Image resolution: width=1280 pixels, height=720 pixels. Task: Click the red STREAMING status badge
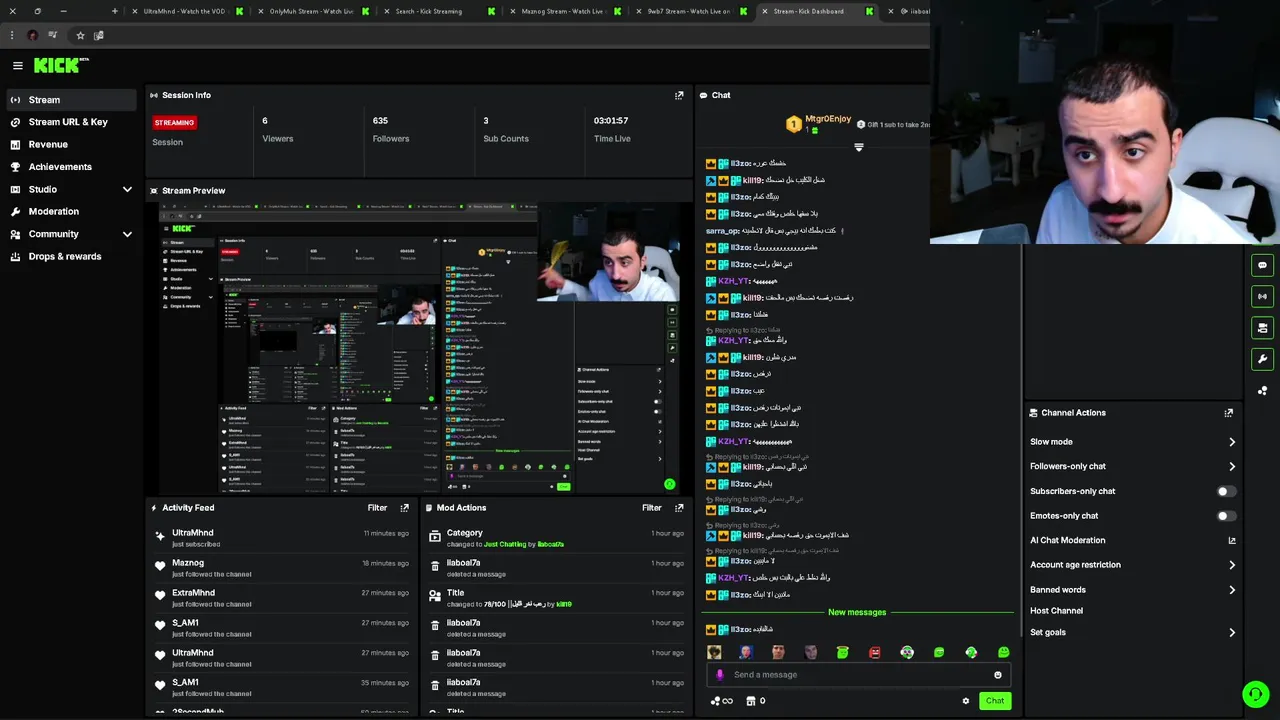[x=174, y=122]
